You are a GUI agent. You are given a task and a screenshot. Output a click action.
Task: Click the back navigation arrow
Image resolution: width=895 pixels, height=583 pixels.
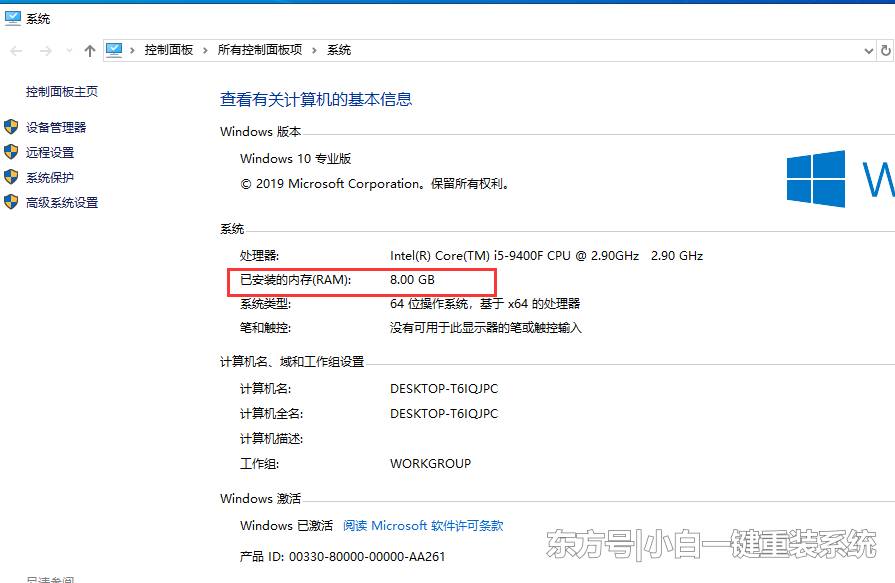[15, 49]
